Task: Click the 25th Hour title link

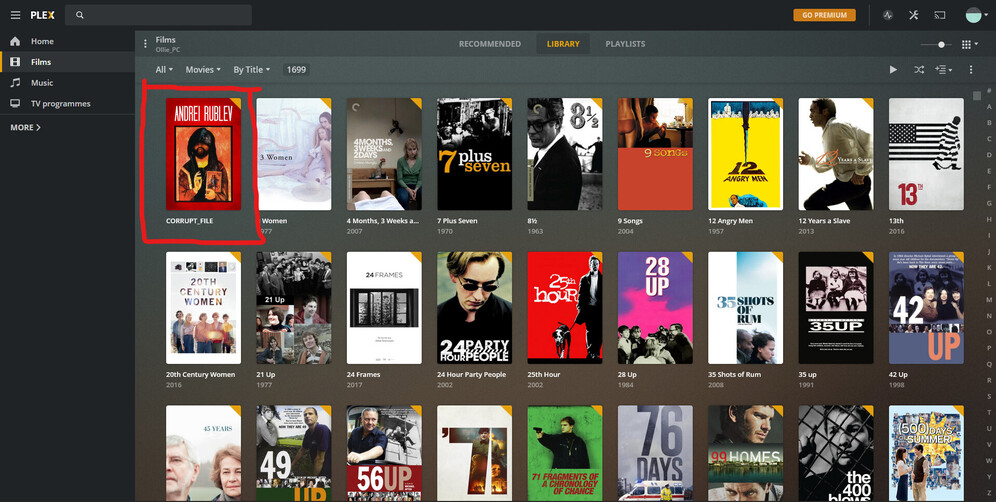Action: (x=544, y=375)
